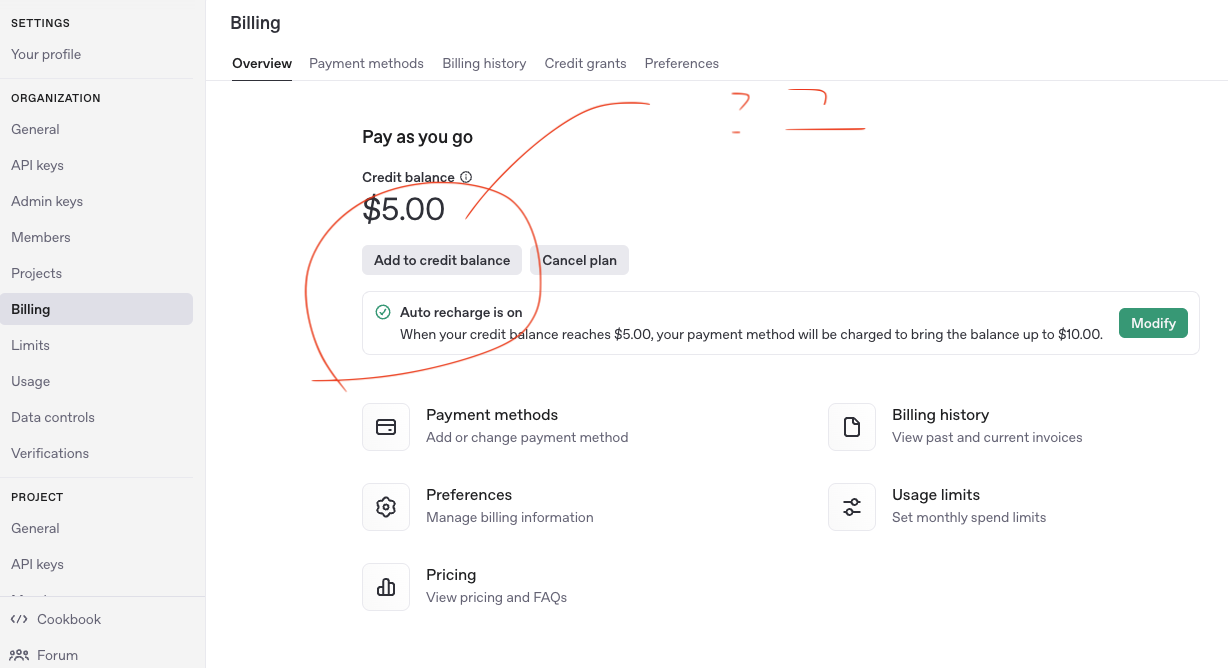
Task: Open Admin keys in the sidebar
Action: point(47,201)
